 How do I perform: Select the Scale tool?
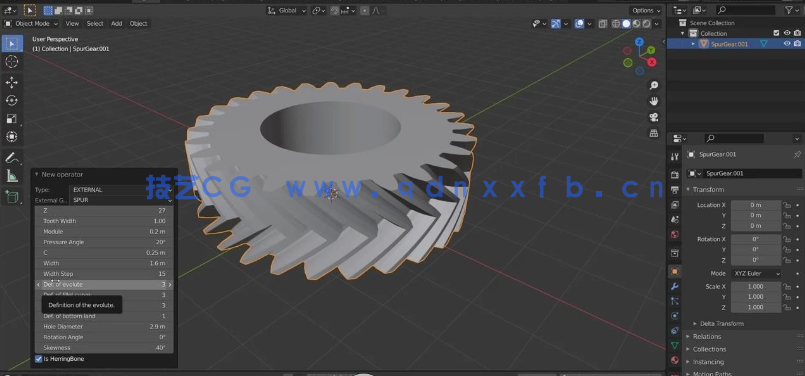tap(11, 119)
